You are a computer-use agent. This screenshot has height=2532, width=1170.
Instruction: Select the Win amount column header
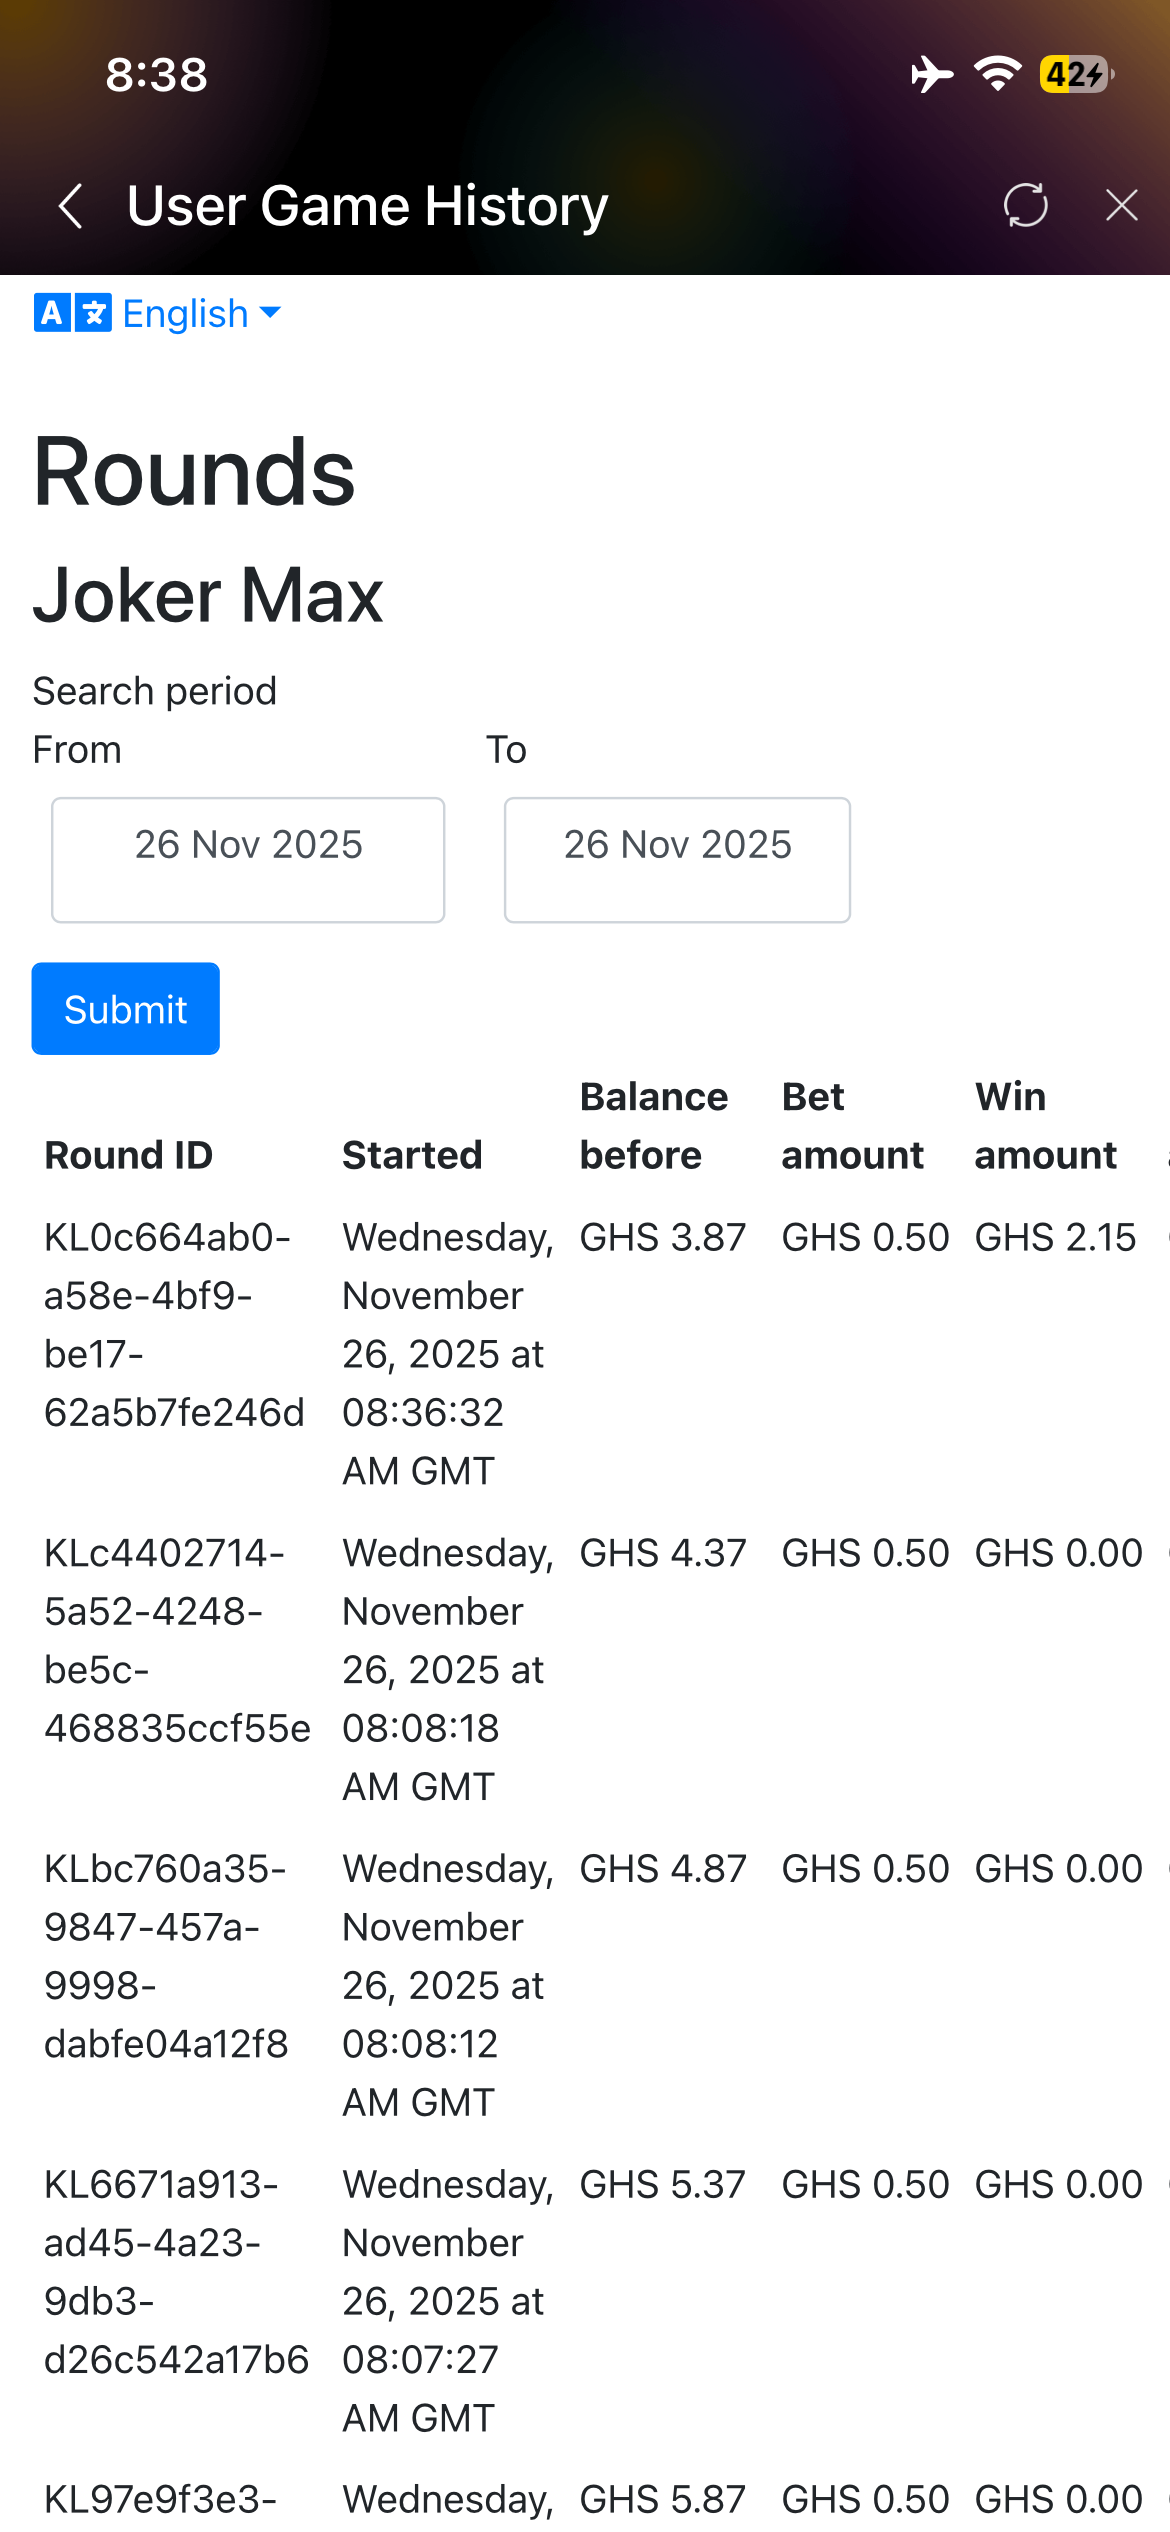tap(1045, 1126)
